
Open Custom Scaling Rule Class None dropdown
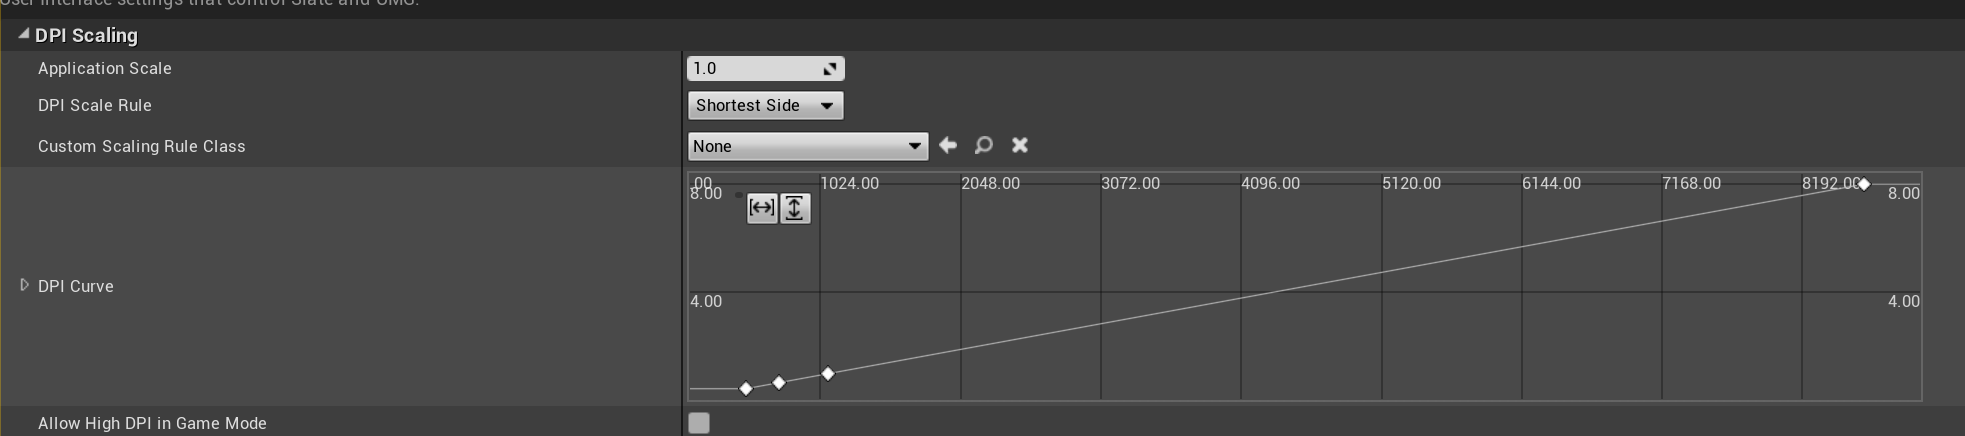[x=807, y=146]
